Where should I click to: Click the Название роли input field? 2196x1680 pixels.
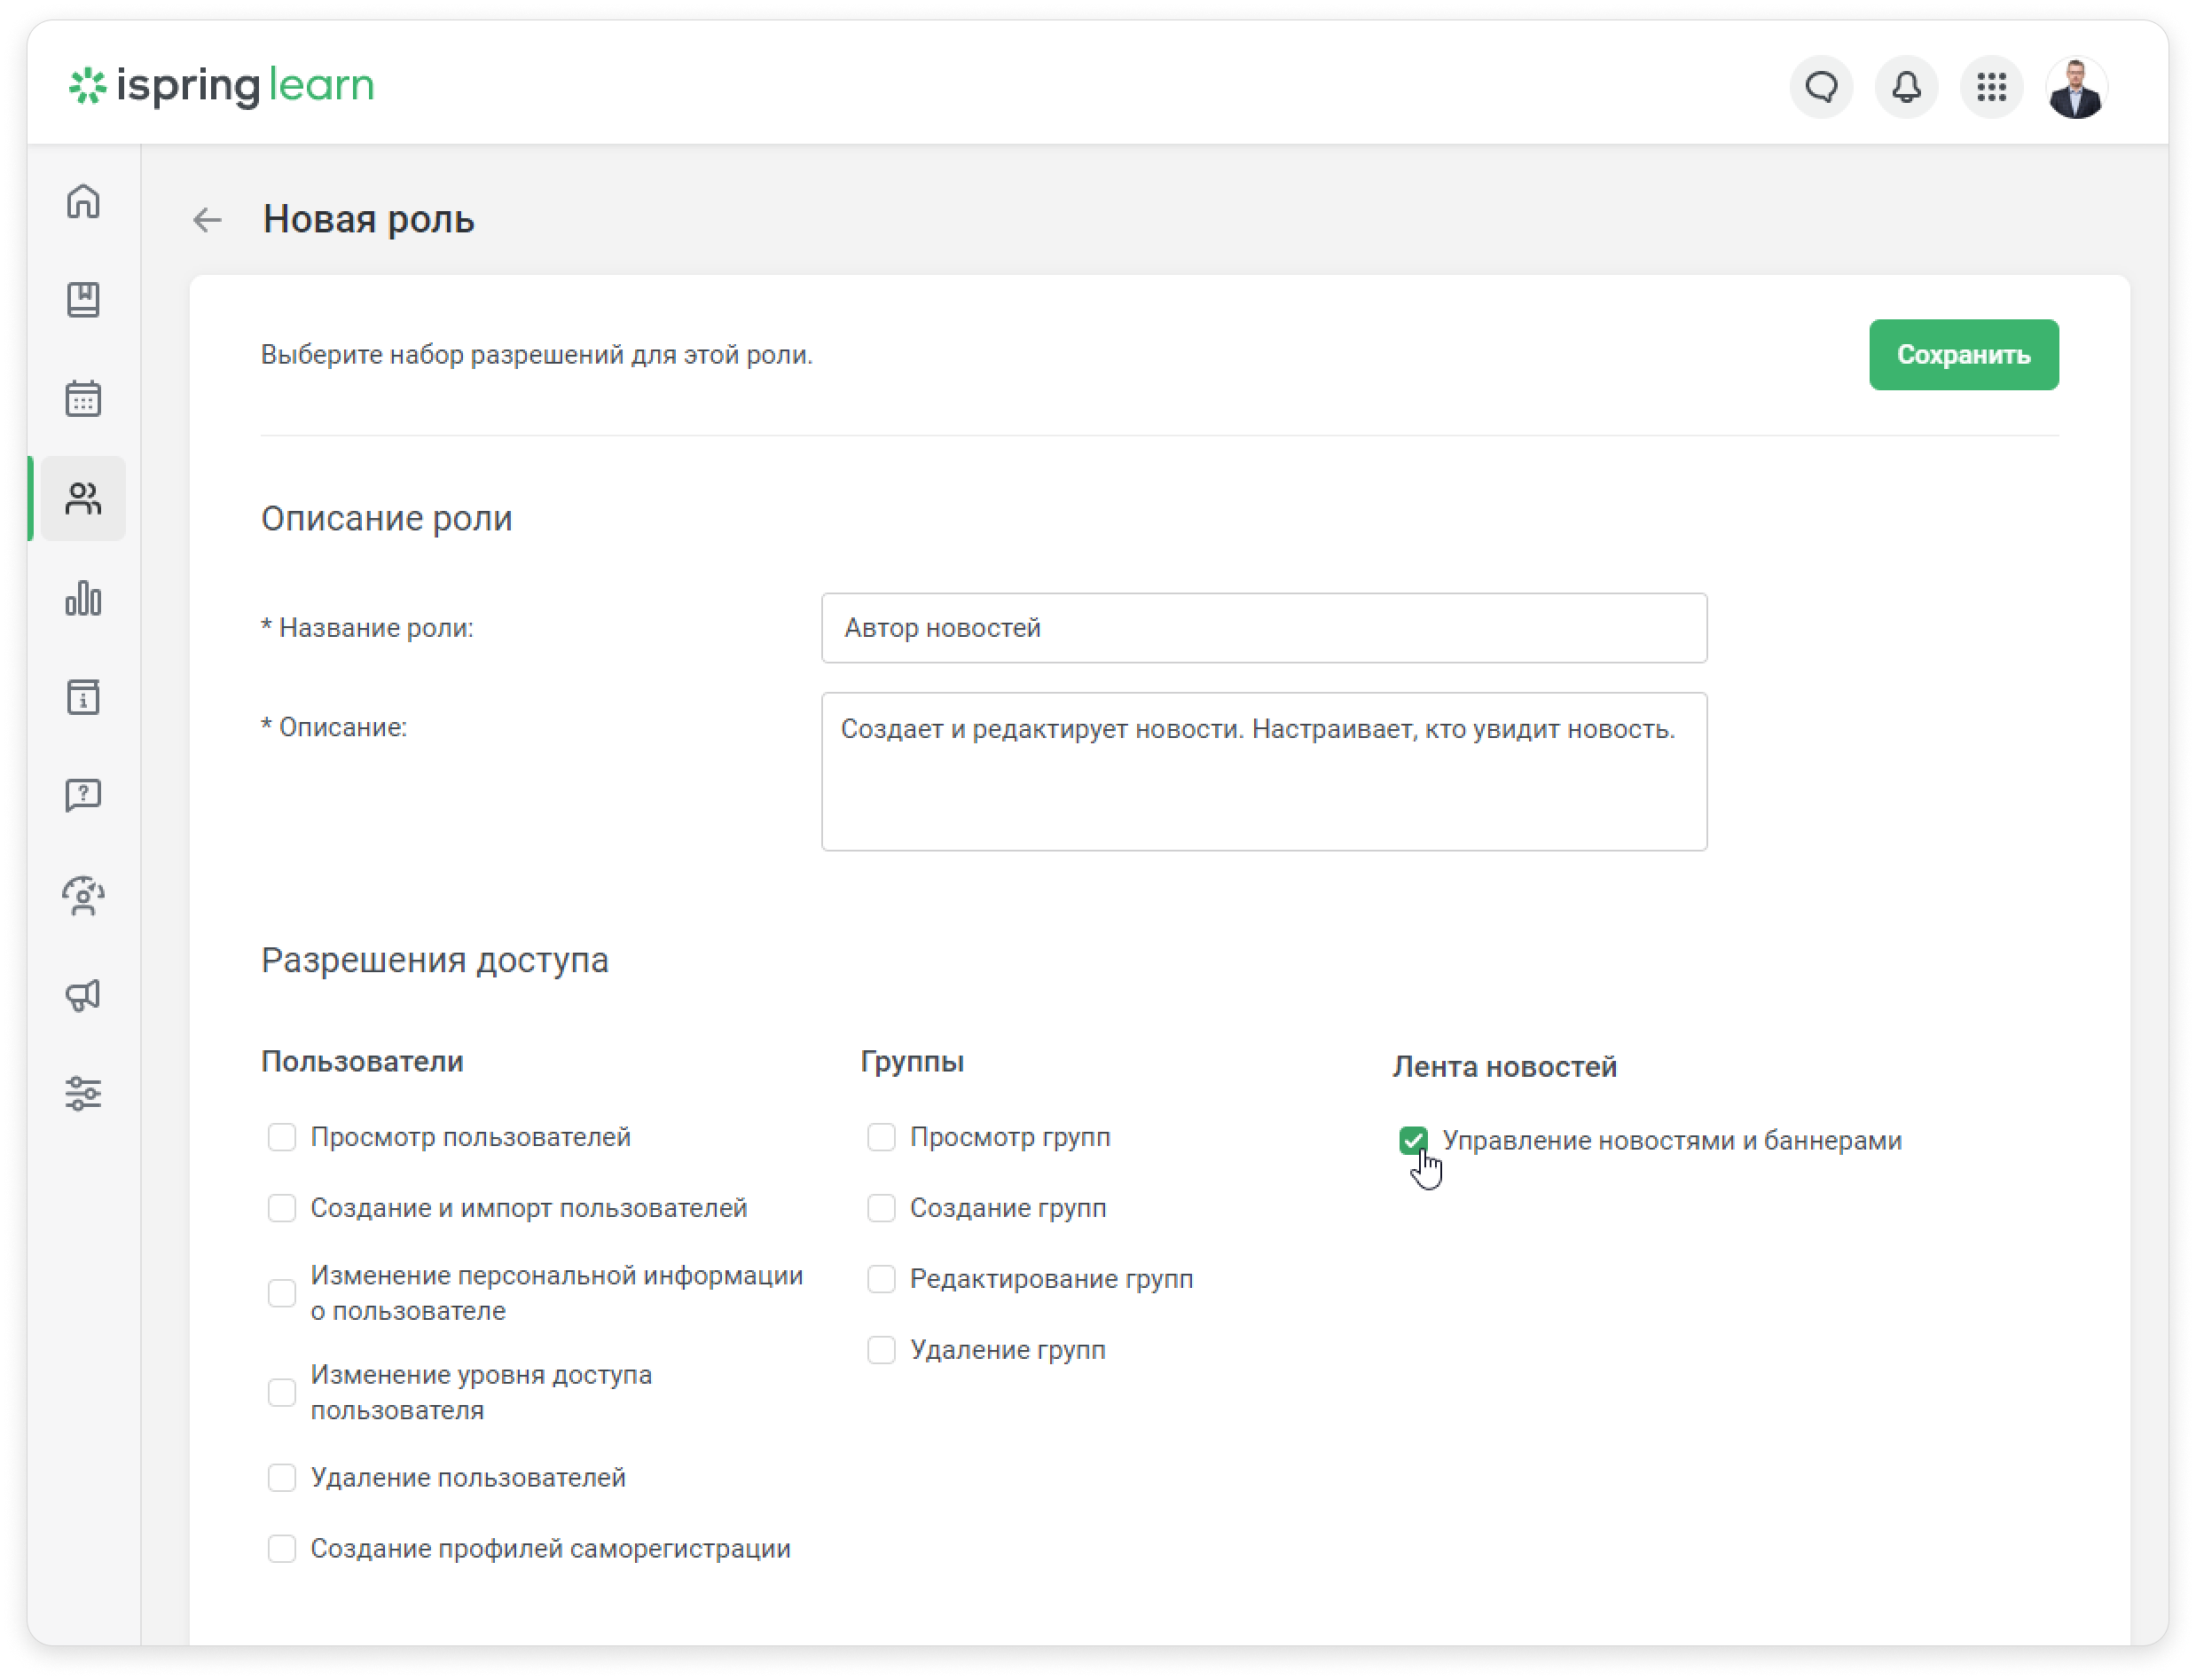(1264, 628)
